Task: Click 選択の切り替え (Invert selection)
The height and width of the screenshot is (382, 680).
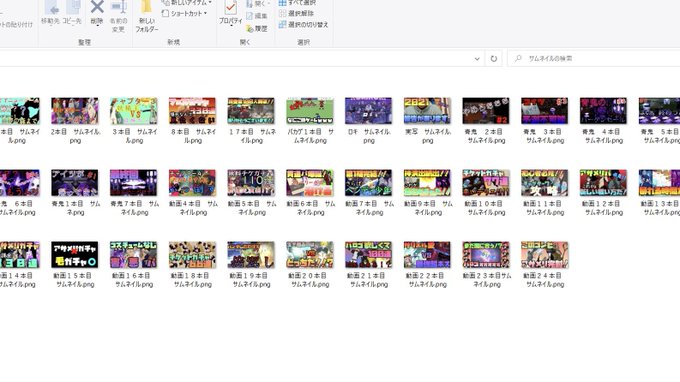Action: pyautogui.click(x=304, y=25)
